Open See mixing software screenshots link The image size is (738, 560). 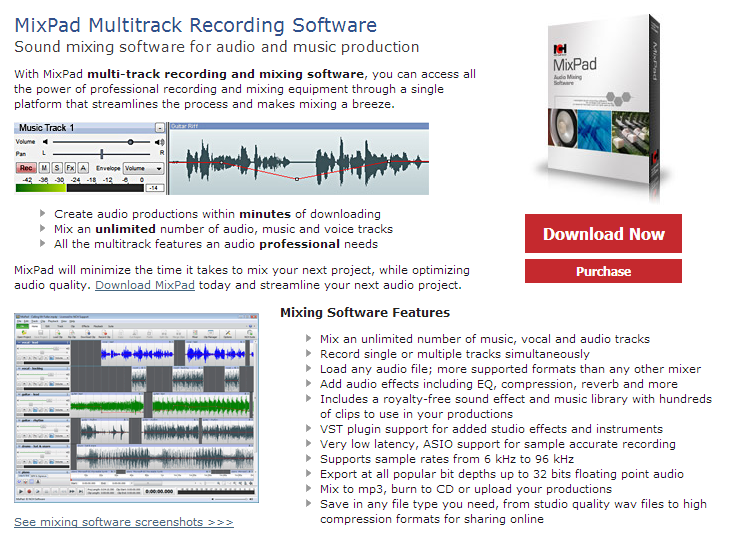pos(124,522)
